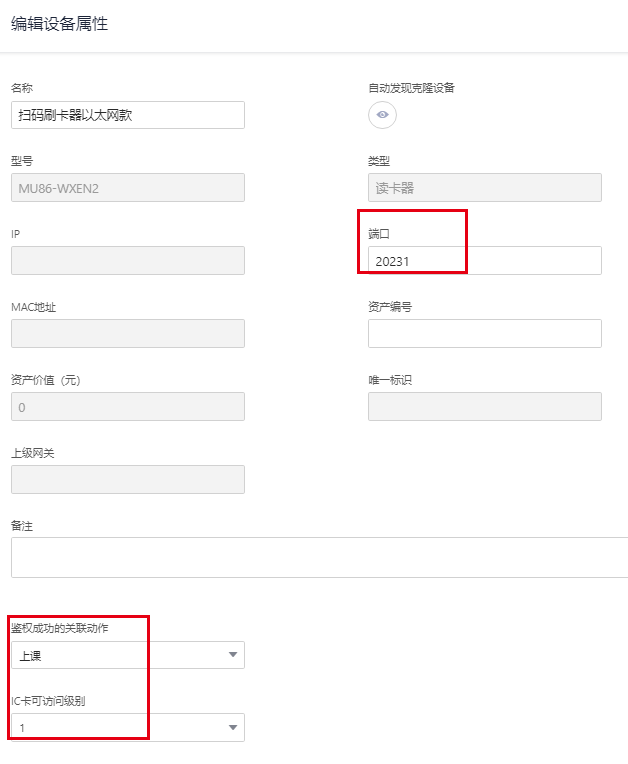Click the 型号 field showing MU86-WXEN2

(127, 188)
